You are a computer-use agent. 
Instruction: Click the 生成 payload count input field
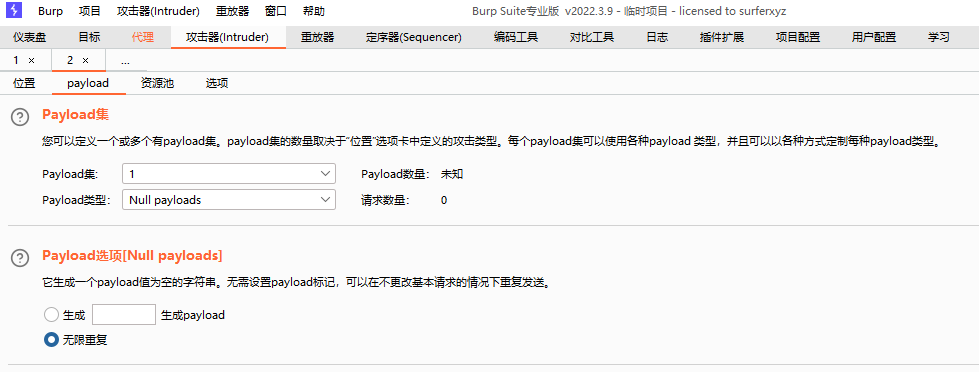pyautogui.click(x=124, y=315)
